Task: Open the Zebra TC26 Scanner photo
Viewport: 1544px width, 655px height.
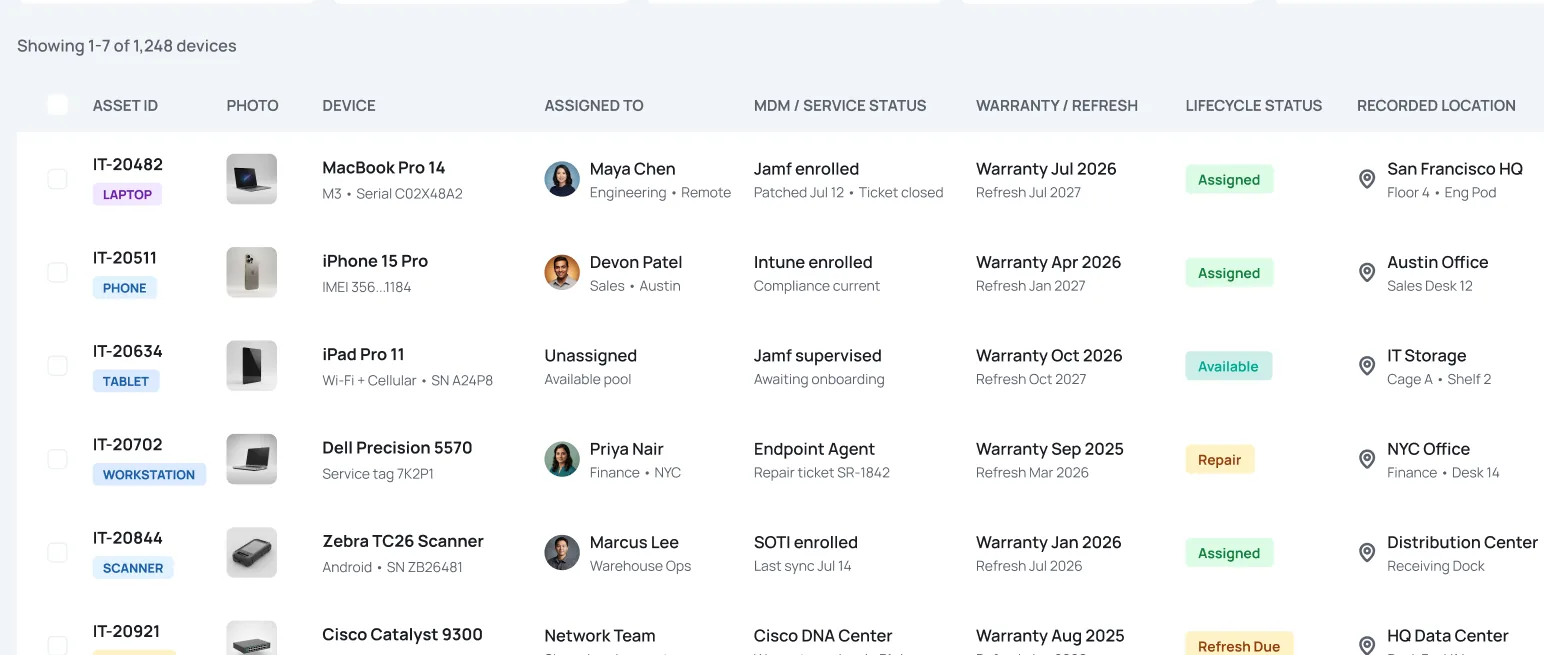Action: click(252, 552)
